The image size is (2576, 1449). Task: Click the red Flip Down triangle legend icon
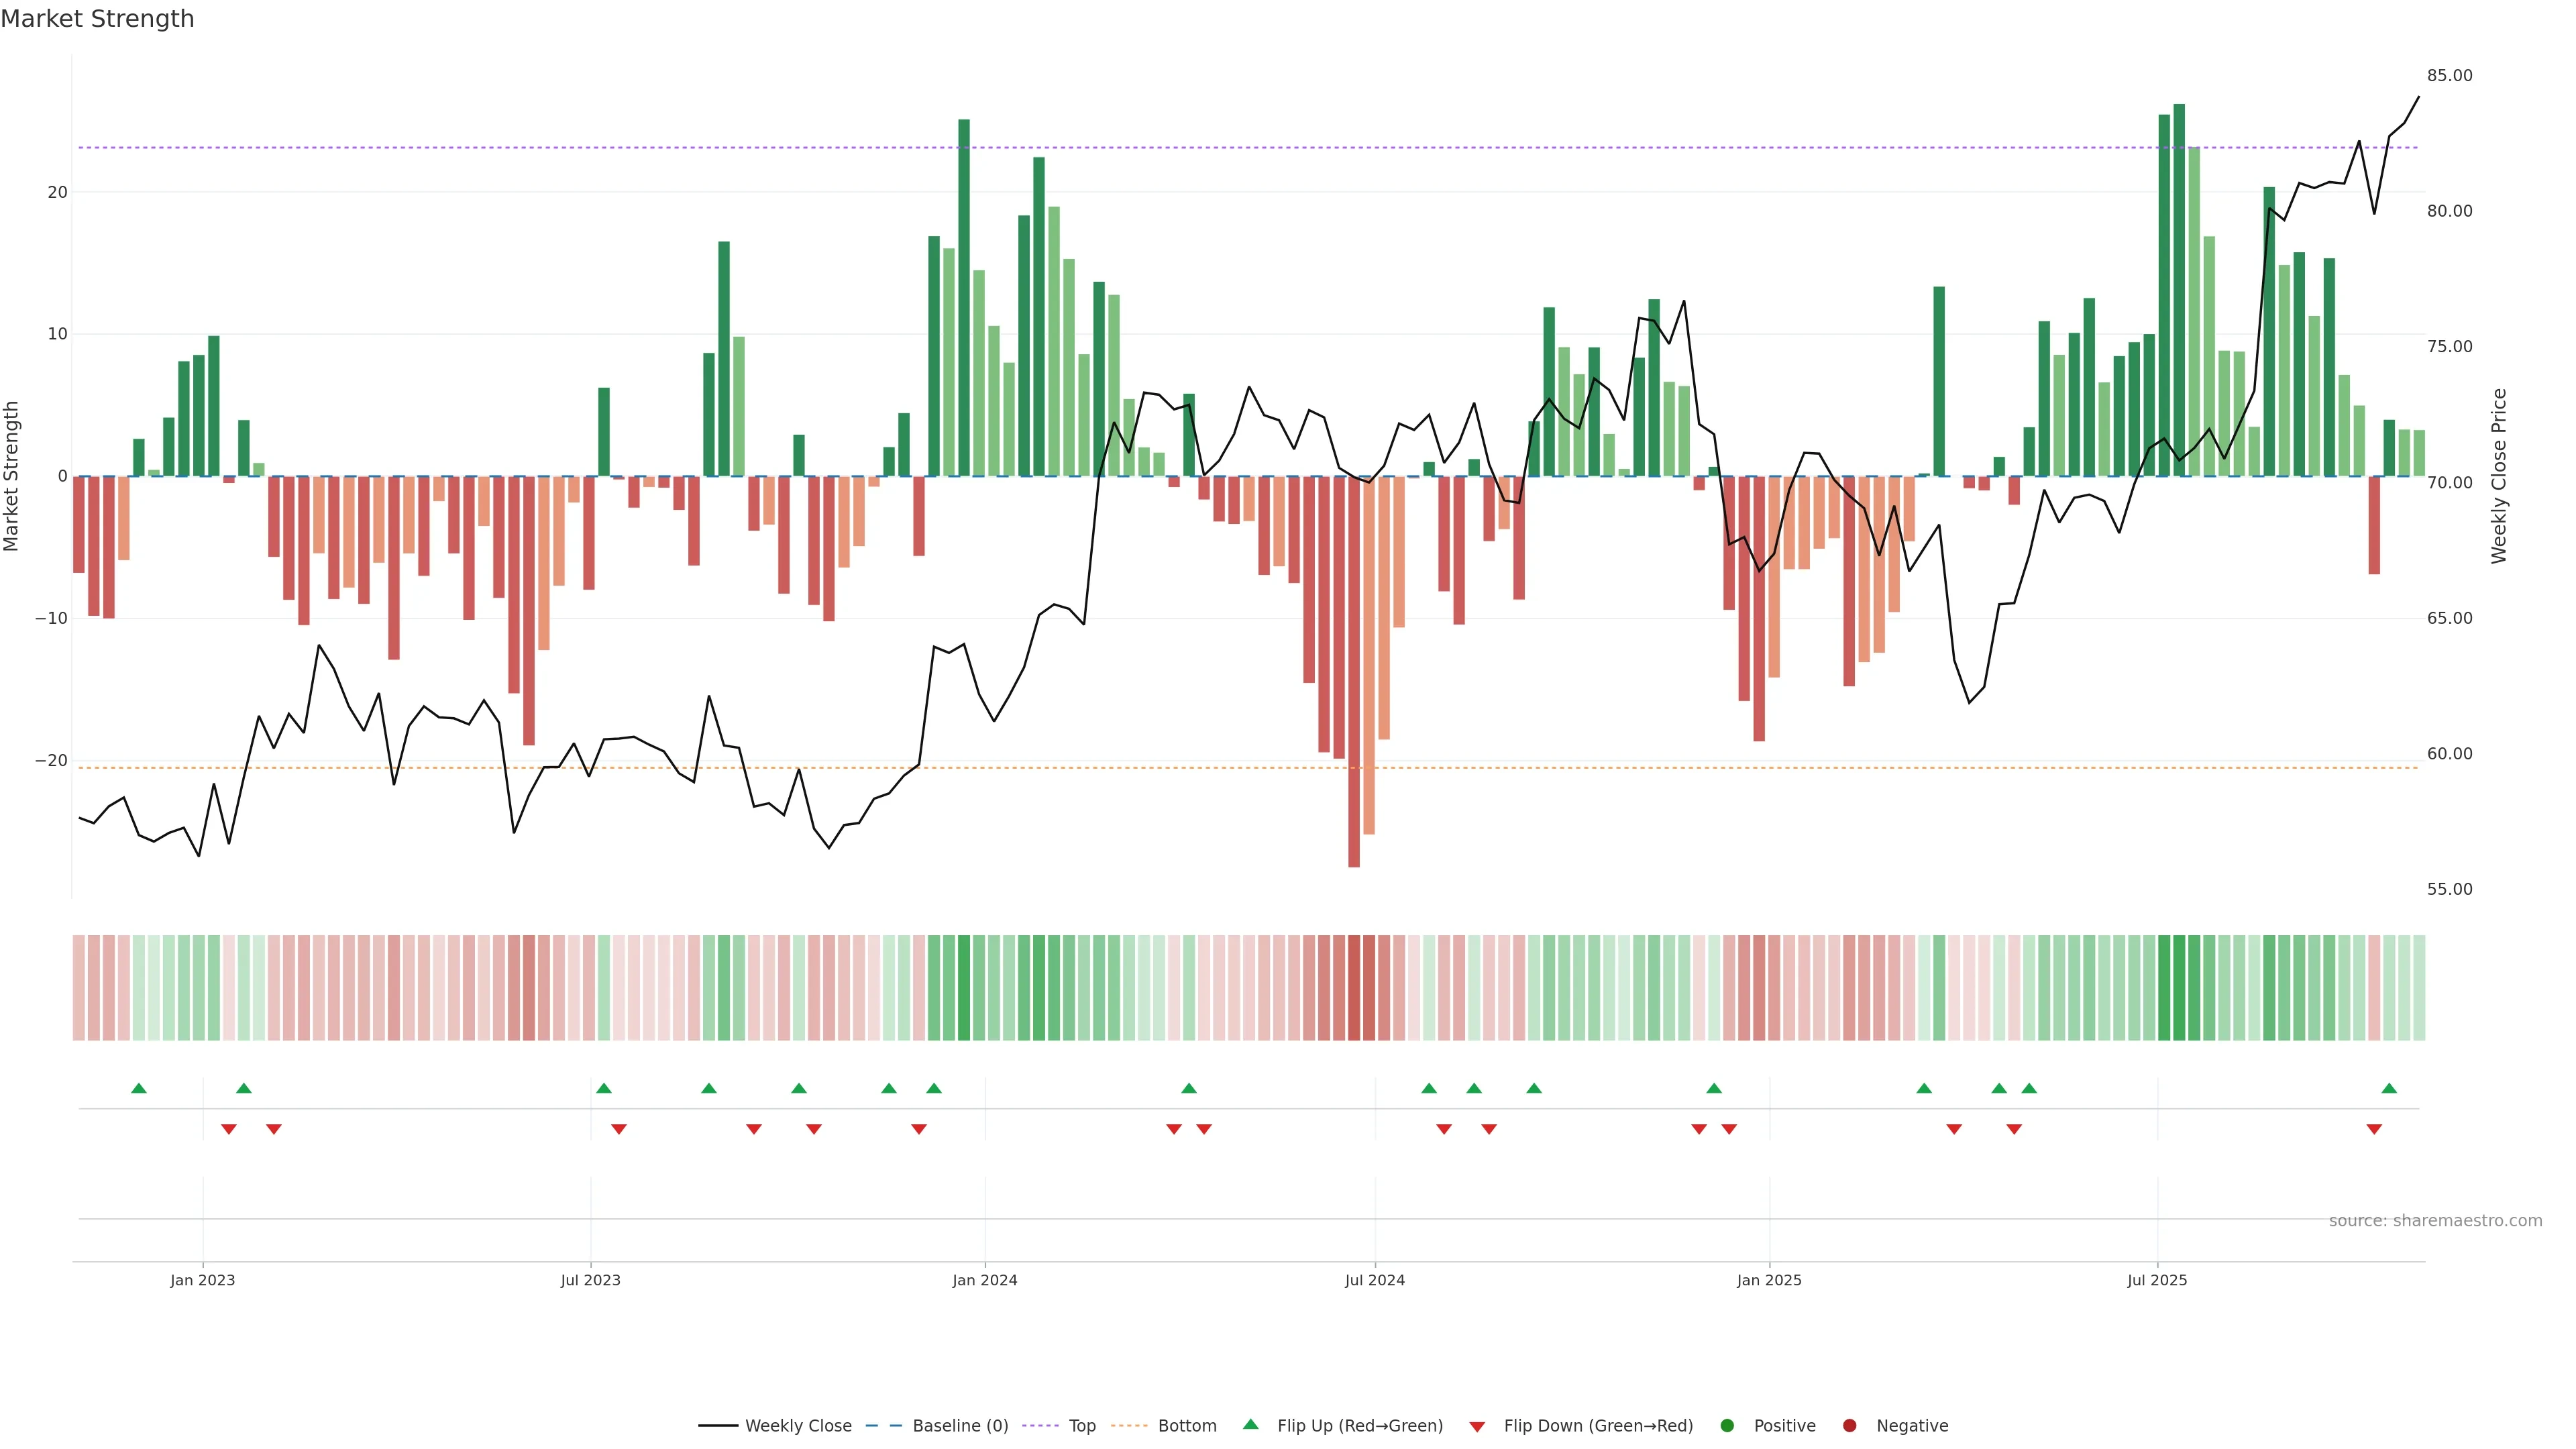click(1477, 1427)
